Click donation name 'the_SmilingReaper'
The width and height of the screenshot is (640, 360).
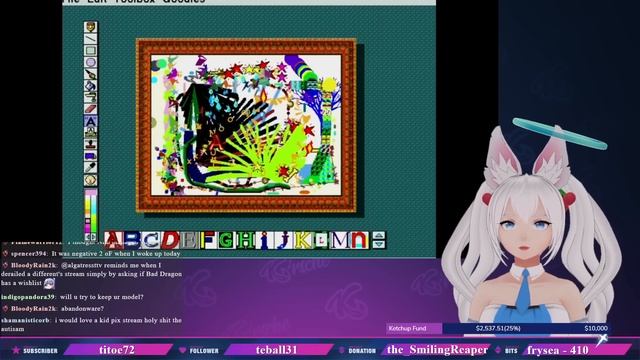tap(437, 350)
